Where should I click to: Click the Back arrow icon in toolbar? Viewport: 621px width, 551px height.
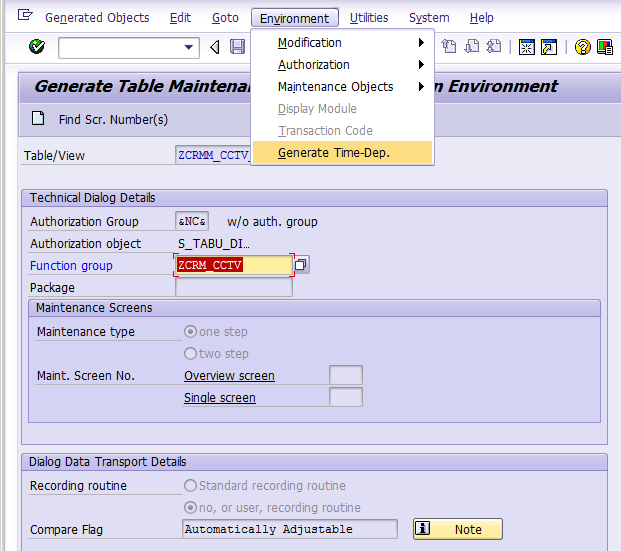pyautogui.click(x=215, y=47)
